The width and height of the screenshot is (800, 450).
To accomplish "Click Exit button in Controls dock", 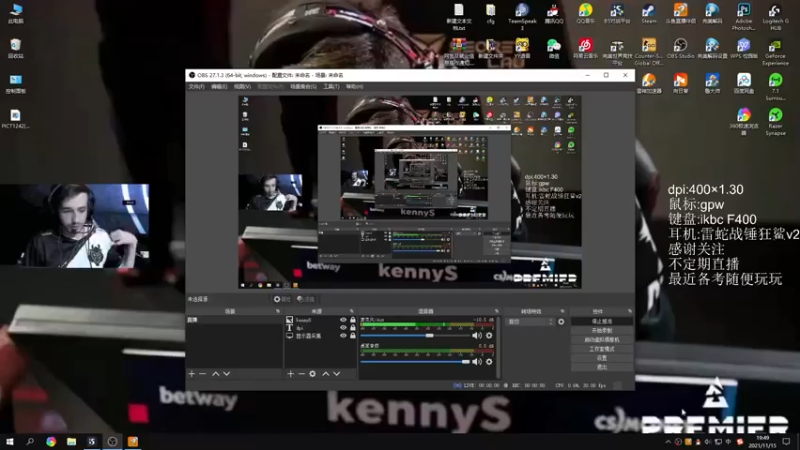I will [602, 367].
